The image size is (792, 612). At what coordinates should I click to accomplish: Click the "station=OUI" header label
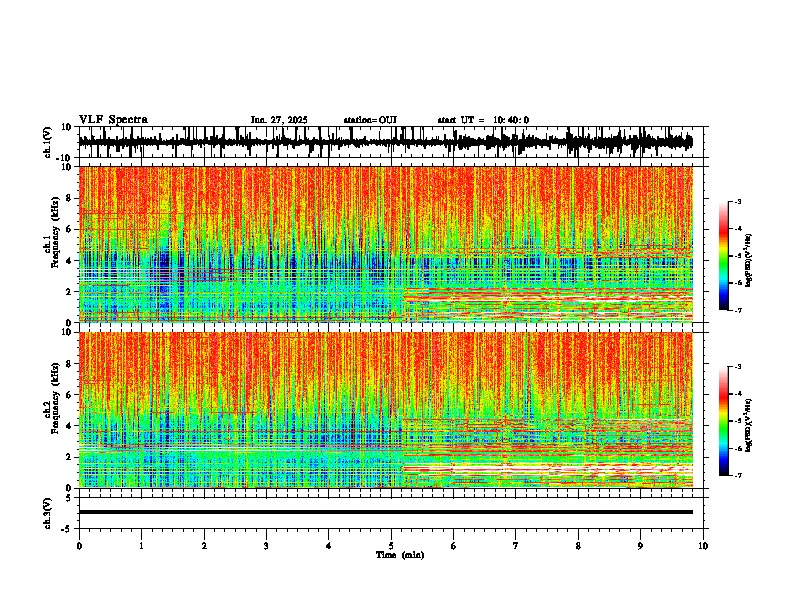click(370, 120)
